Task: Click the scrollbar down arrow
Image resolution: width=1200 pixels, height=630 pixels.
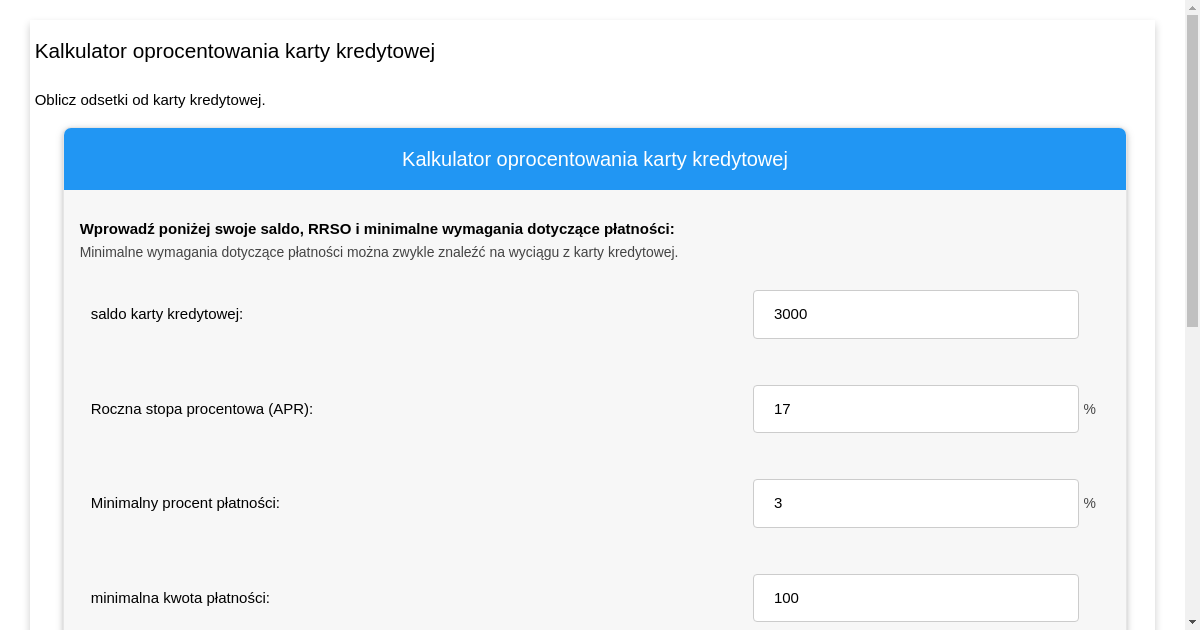Action: (x=1193, y=622)
